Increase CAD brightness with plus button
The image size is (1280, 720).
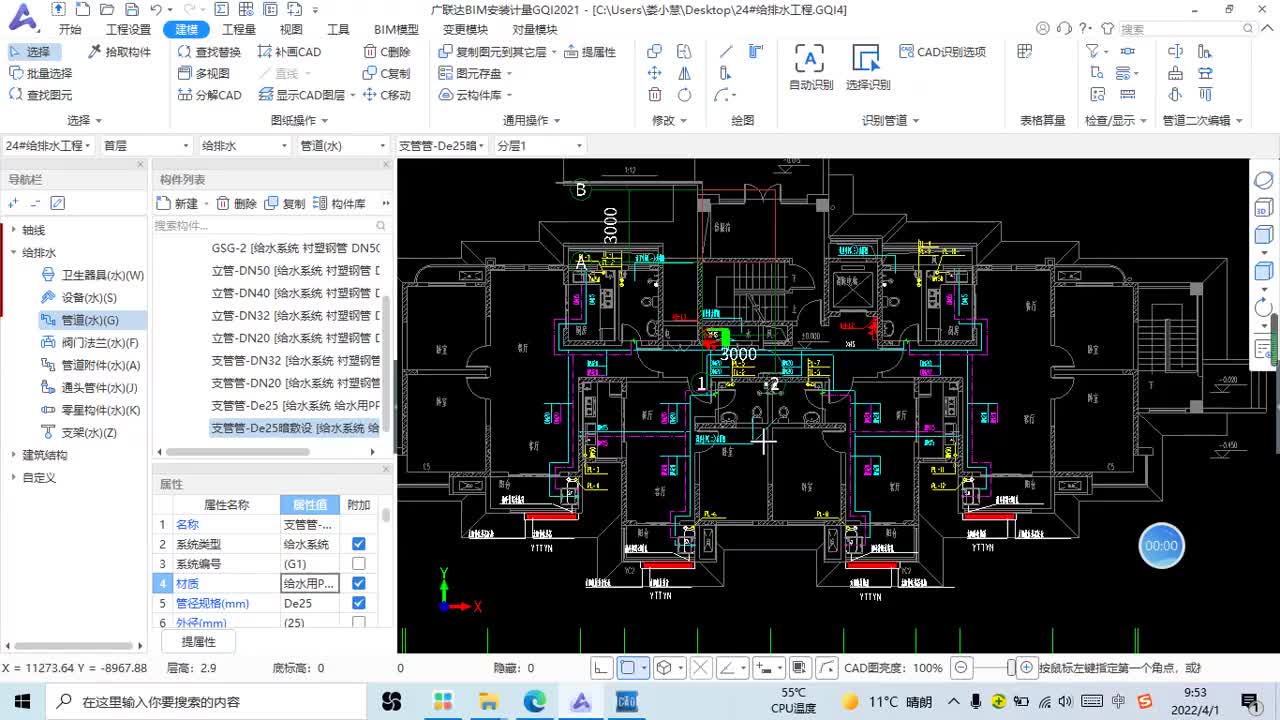(1025, 668)
